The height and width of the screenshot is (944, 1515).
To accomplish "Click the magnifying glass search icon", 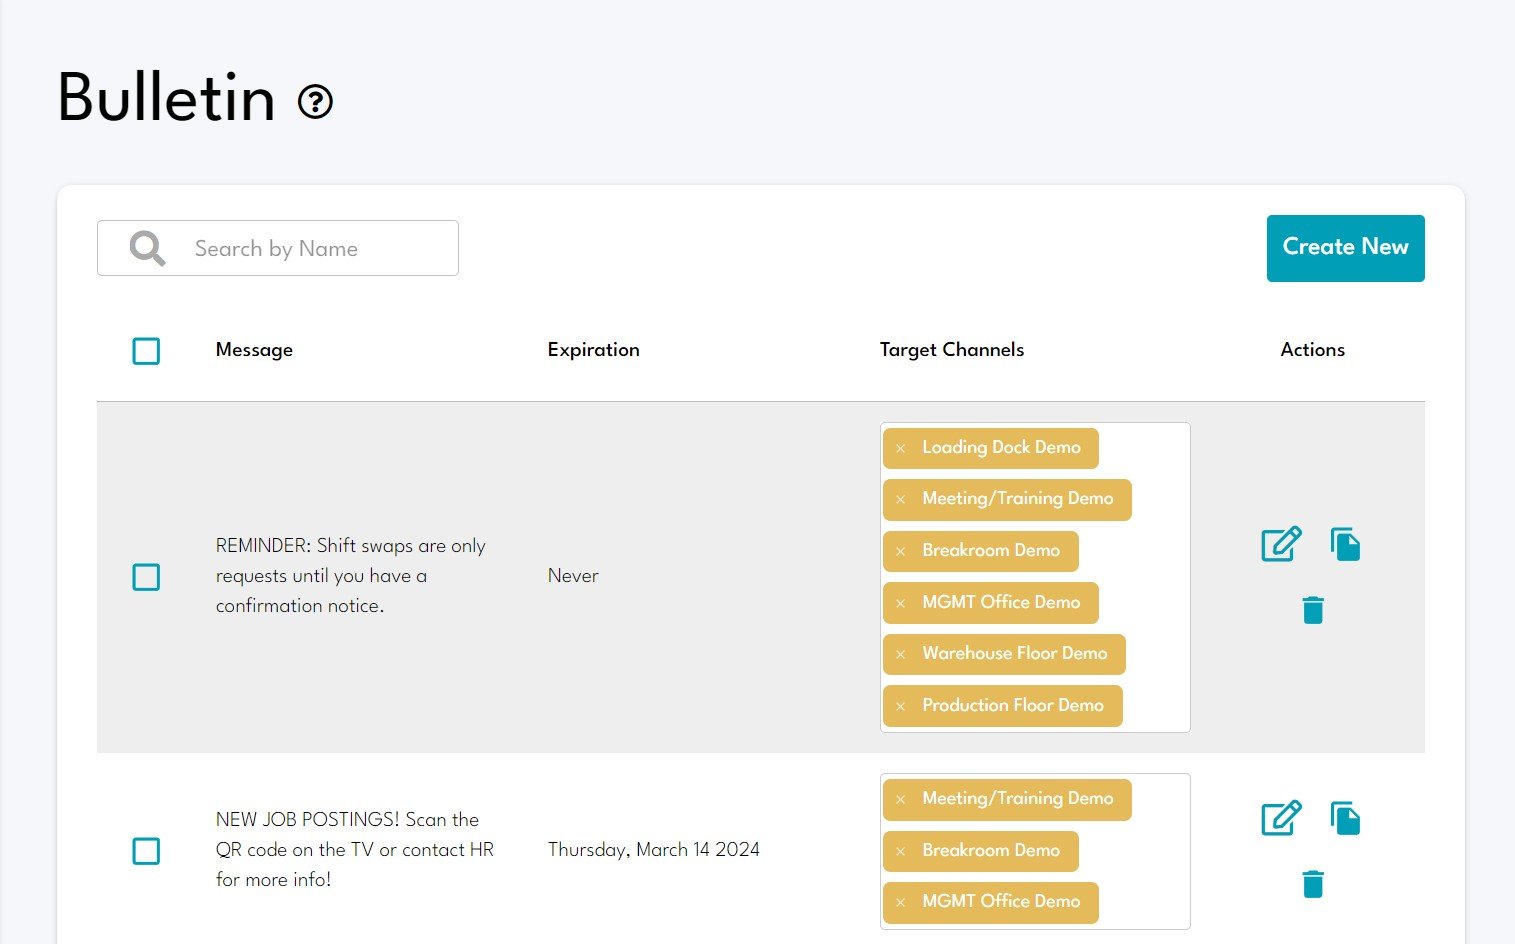I will tap(147, 248).
